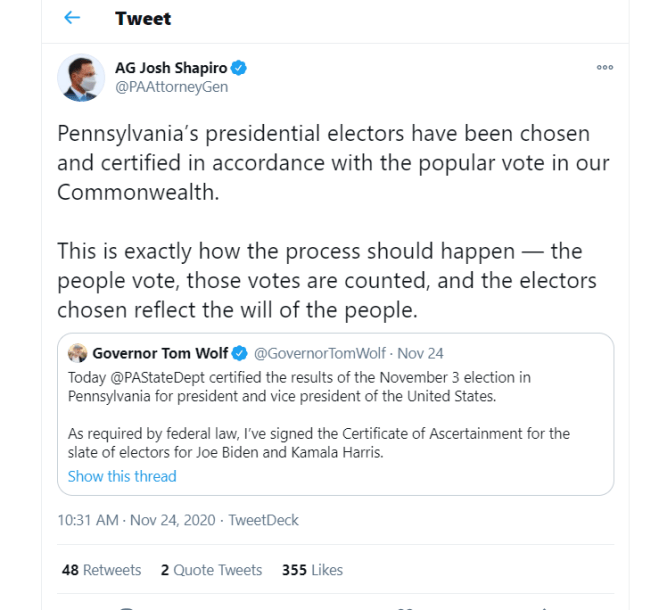
Task: Open Governor Tom Wolf name in quote
Action: (160, 353)
